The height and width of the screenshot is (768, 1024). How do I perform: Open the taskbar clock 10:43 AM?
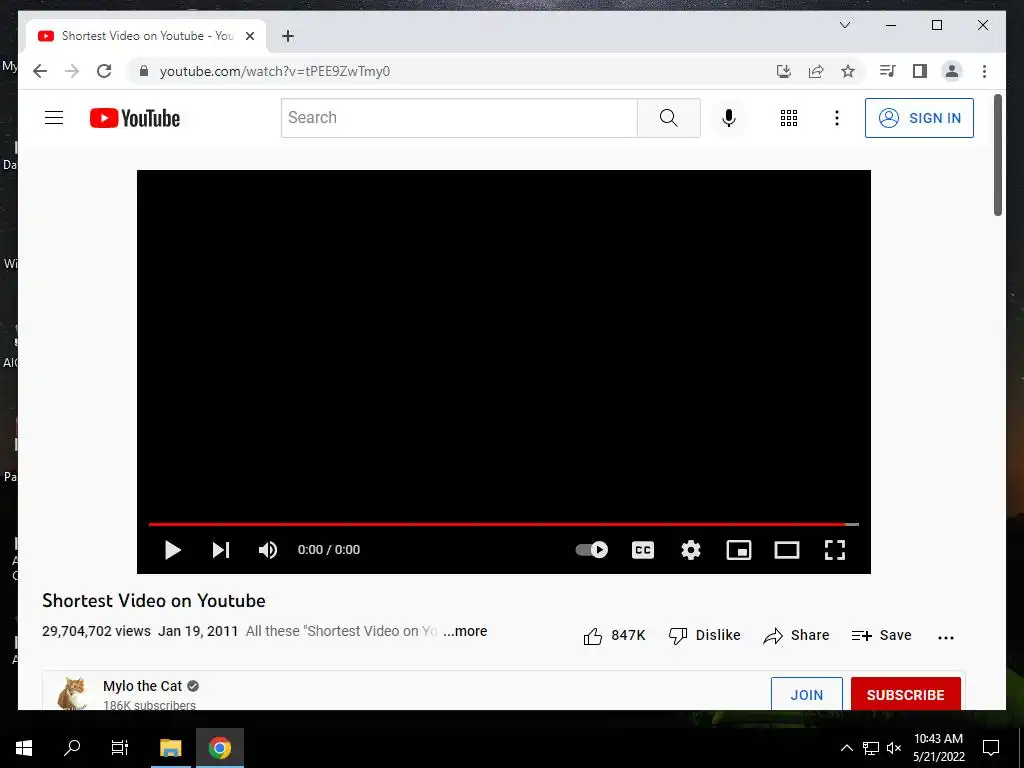pos(938,748)
